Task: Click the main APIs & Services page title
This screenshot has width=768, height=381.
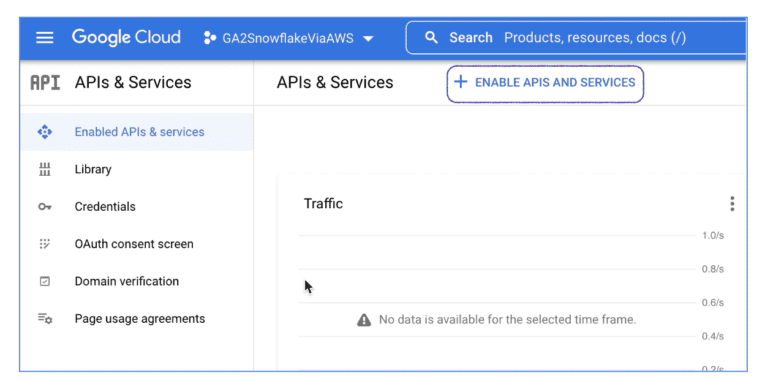Action: (335, 83)
